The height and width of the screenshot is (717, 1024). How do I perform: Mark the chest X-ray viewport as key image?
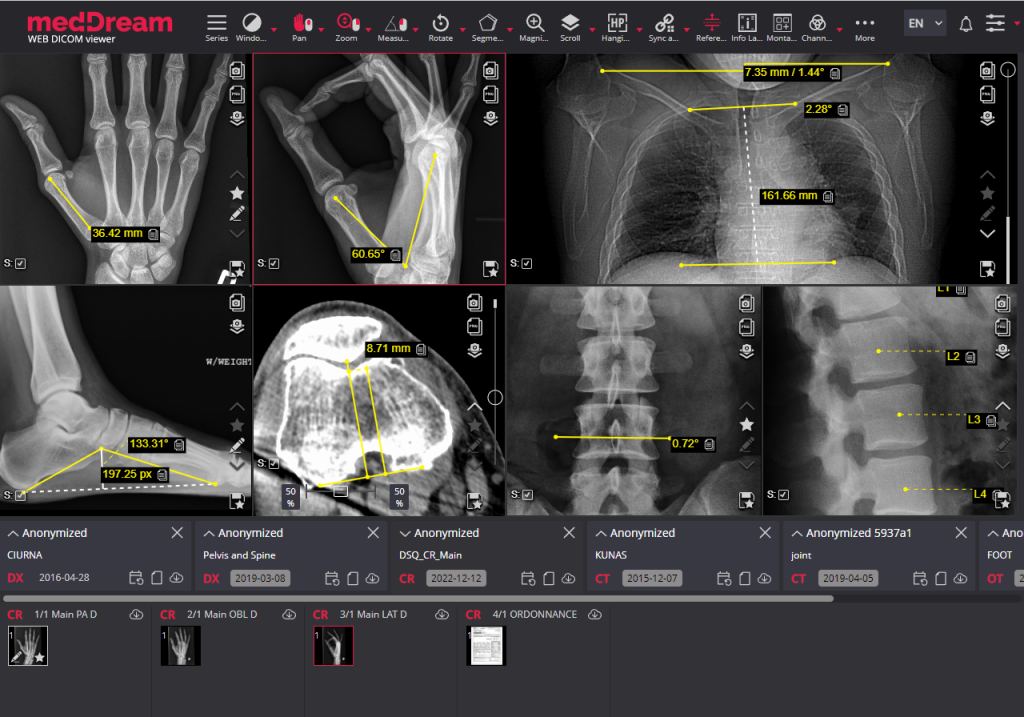(x=987, y=193)
